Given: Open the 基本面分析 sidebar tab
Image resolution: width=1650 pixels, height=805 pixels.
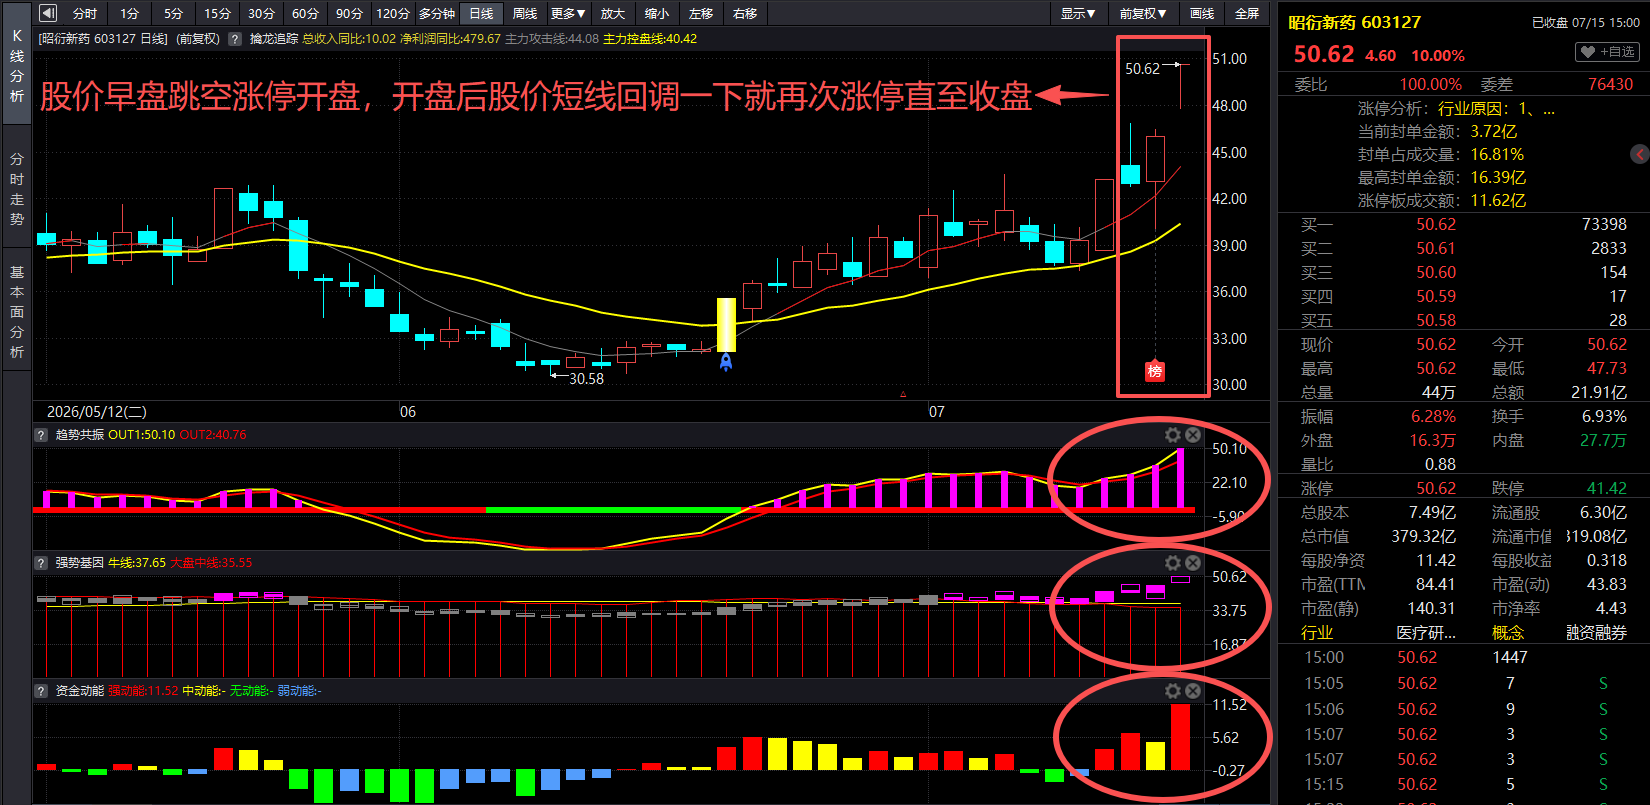Looking at the screenshot, I should (17, 311).
